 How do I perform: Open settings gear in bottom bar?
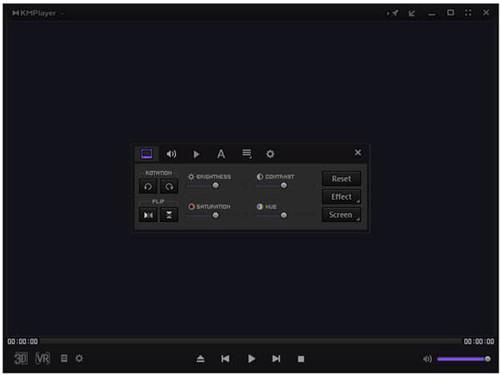click(x=79, y=358)
